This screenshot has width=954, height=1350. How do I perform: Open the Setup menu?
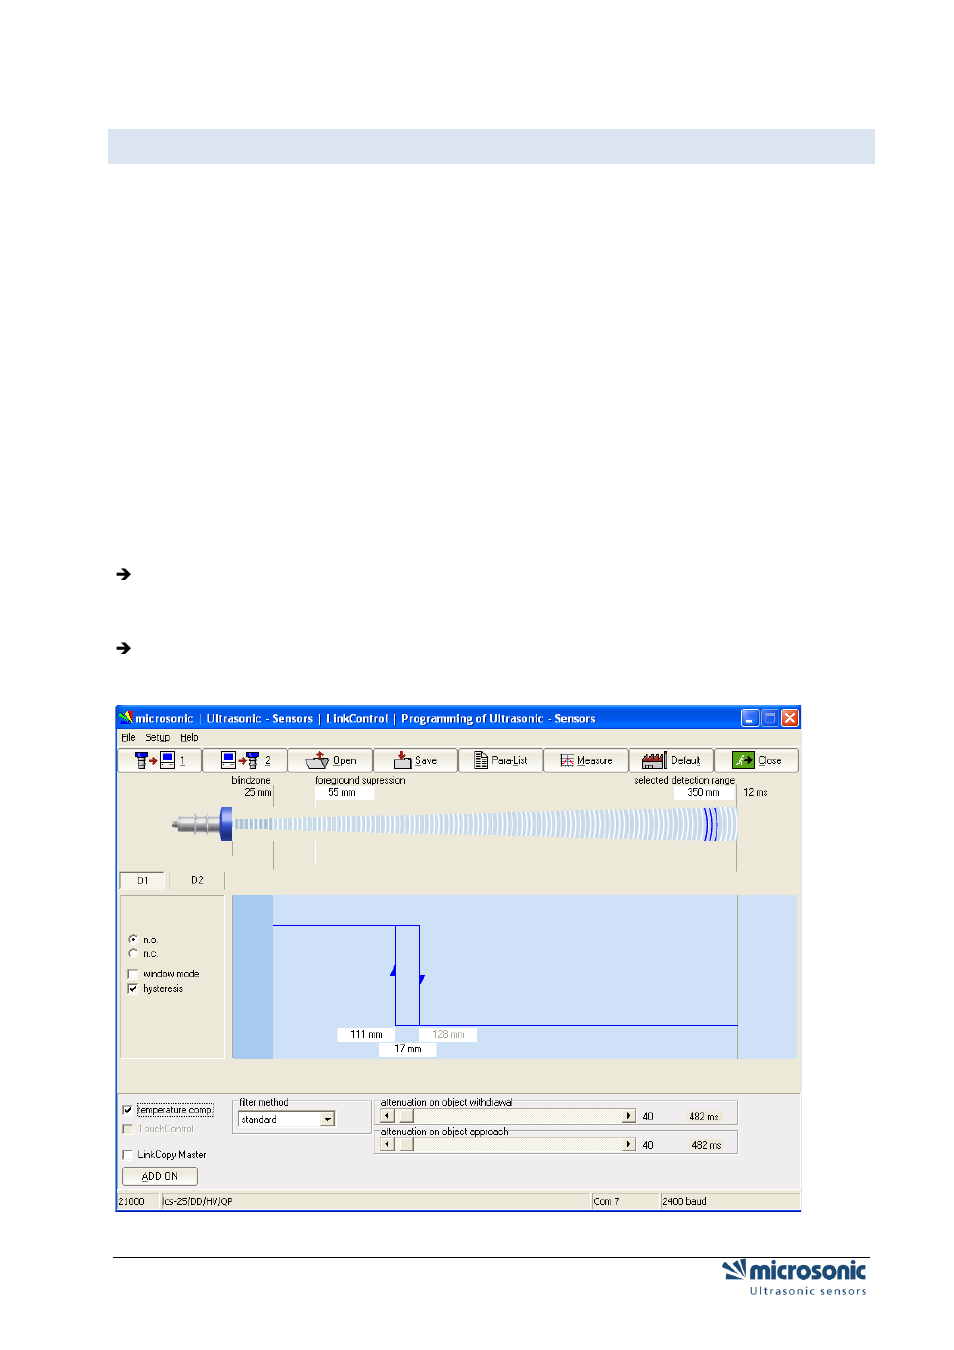tap(157, 737)
